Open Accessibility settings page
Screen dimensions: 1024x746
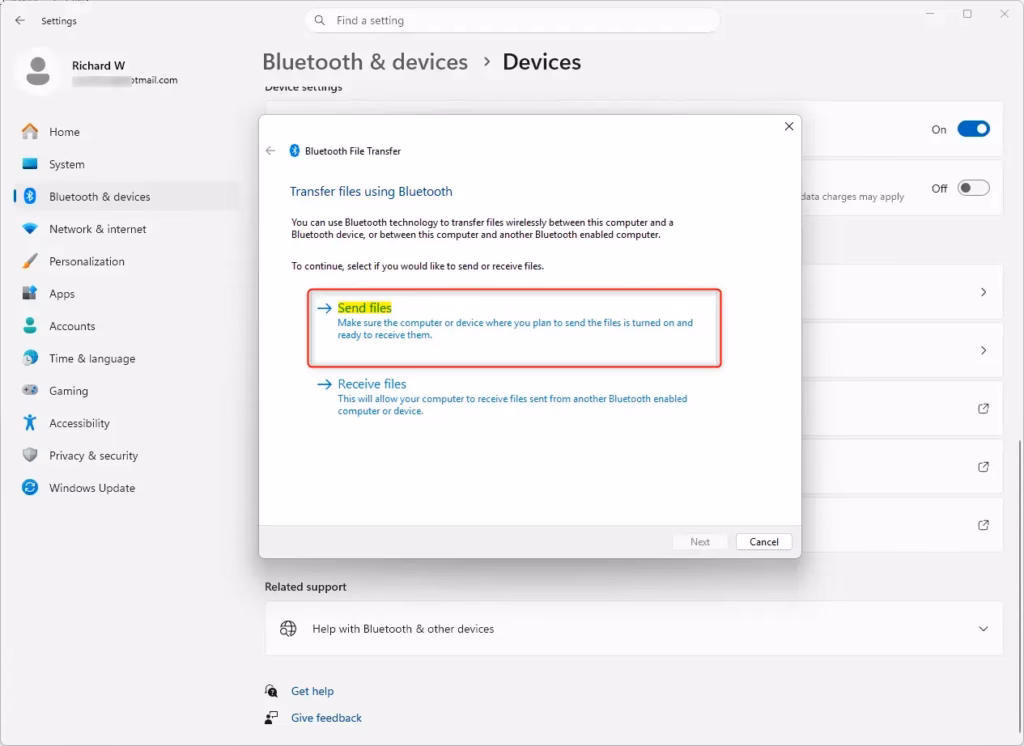coord(127,423)
